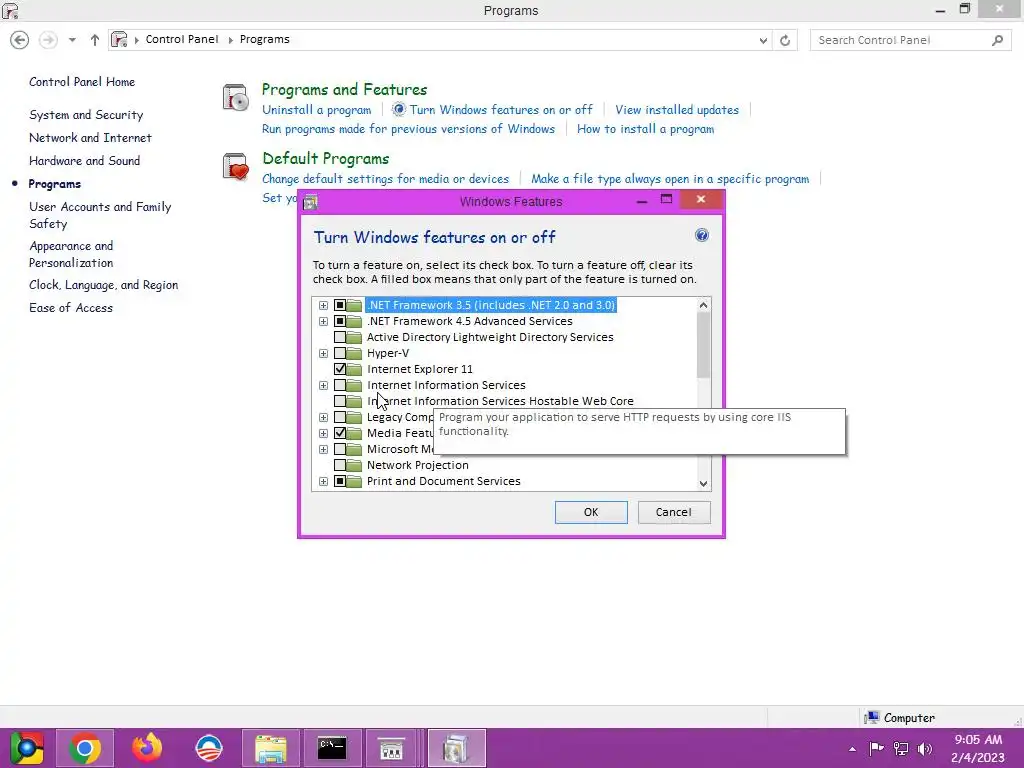Image resolution: width=1024 pixels, height=768 pixels.
Task: Click Programs in the address breadcrumb
Action: pos(264,39)
